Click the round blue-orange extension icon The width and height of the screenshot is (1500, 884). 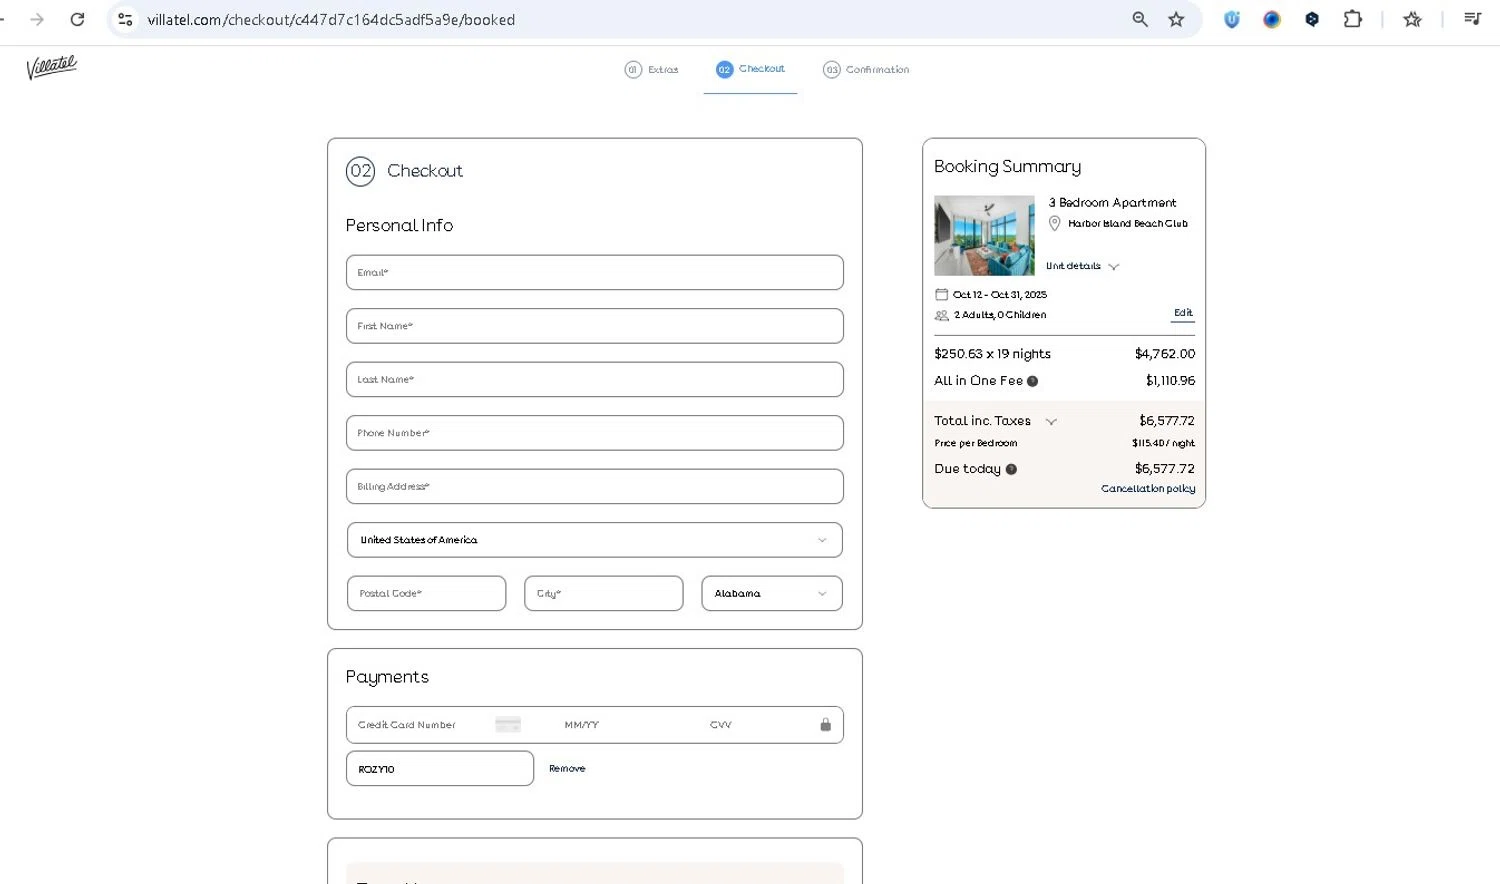pos(1272,19)
